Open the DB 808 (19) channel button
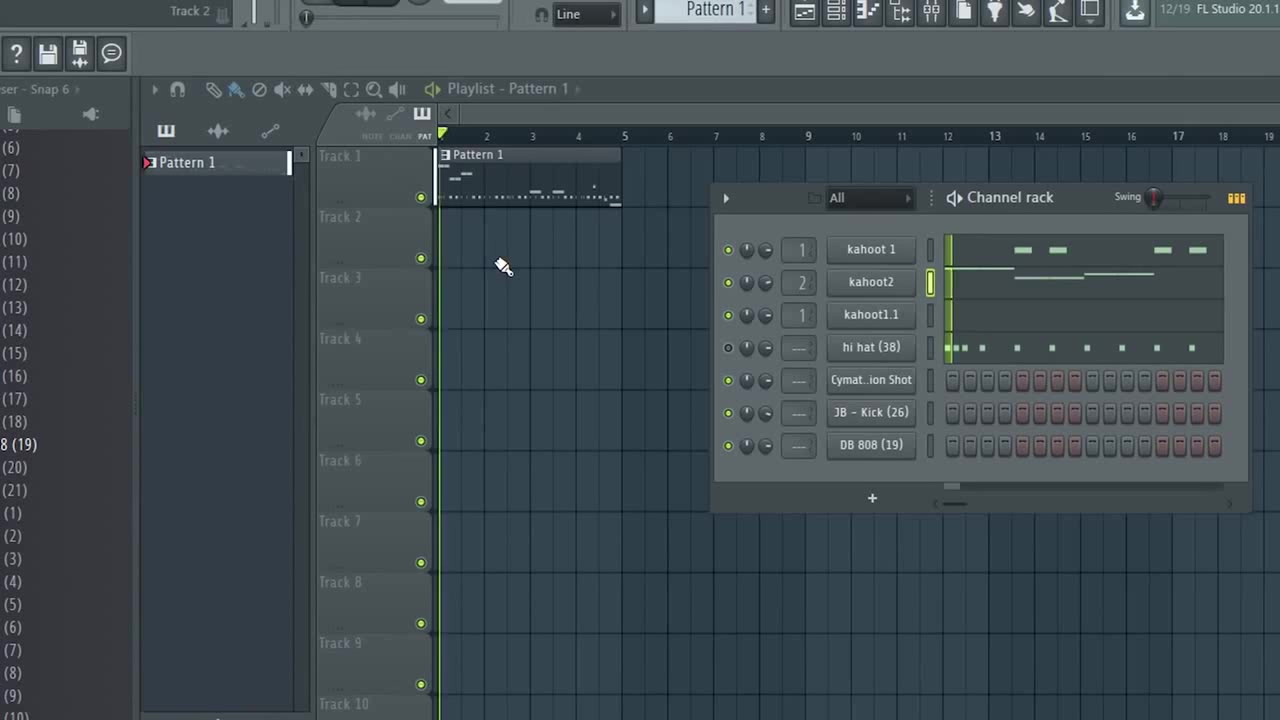This screenshot has width=1280, height=720. (x=871, y=445)
